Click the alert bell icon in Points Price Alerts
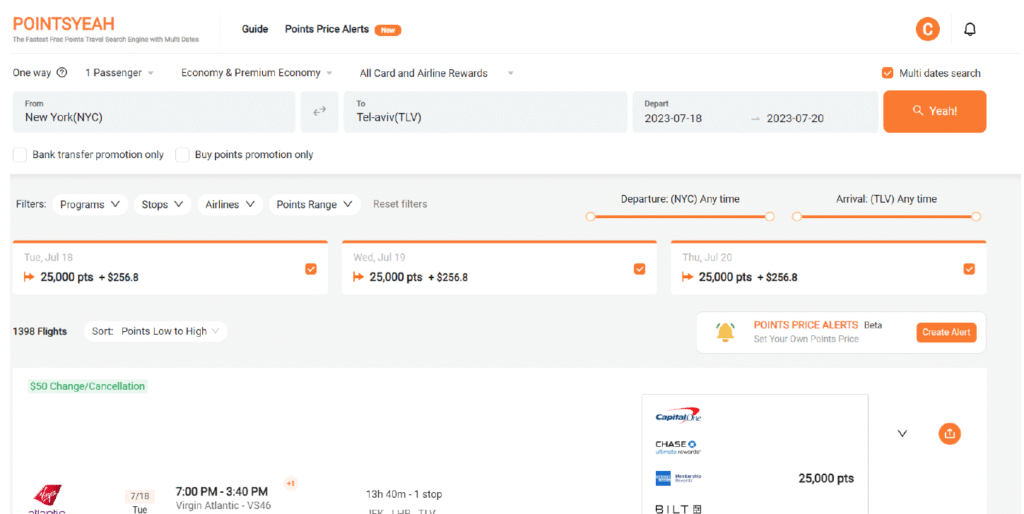This screenshot has width=1024, height=514. pyautogui.click(x=725, y=332)
